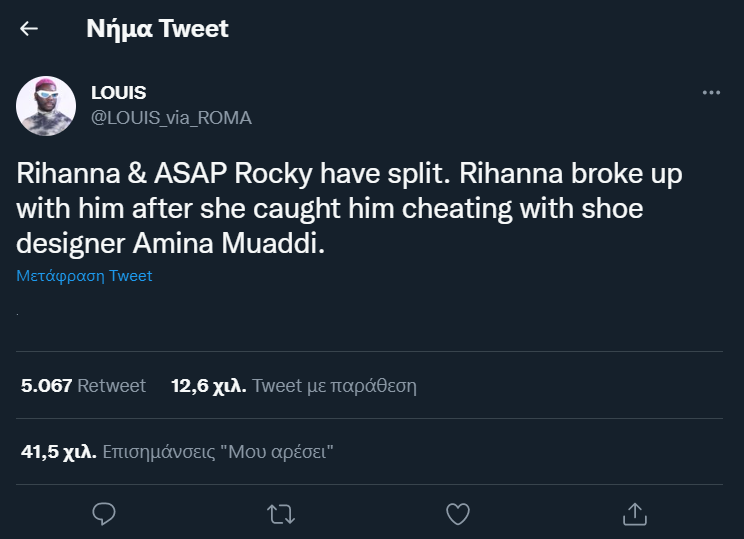Reply to the tweet via speech bubble icon

pos(105,513)
